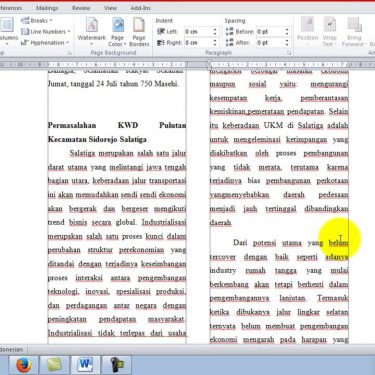375x375 pixels.
Task: Switch to the Review tab
Action: click(81, 8)
